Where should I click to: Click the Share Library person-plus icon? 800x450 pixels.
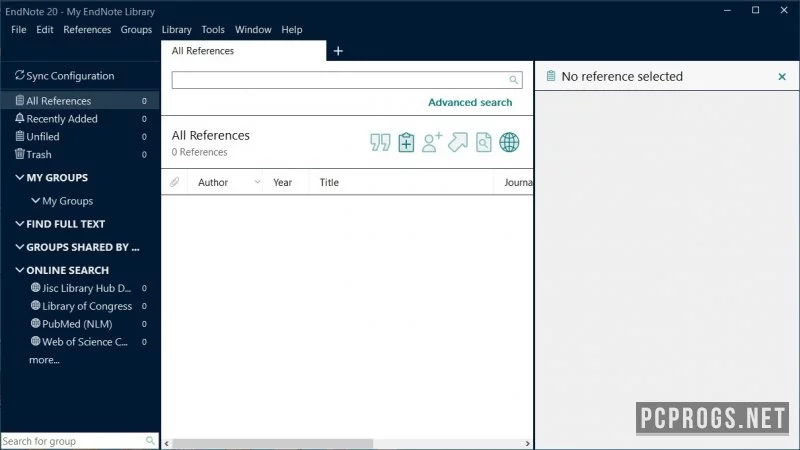pos(432,142)
